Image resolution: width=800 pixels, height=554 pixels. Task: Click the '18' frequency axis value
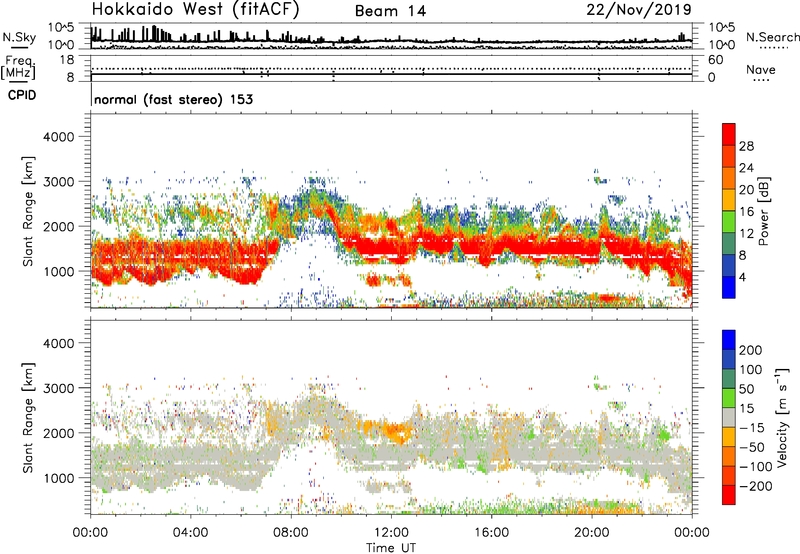pyautogui.click(x=67, y=59)
